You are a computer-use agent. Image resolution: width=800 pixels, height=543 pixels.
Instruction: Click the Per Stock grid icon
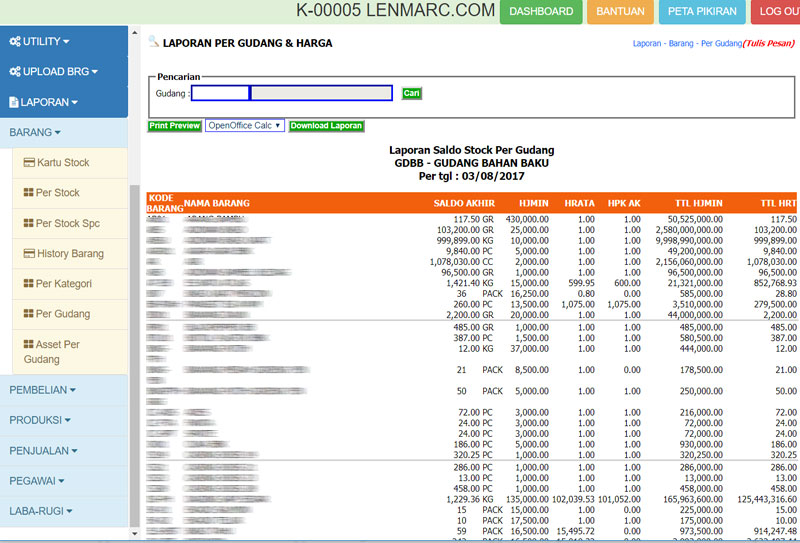coord(29,192)
